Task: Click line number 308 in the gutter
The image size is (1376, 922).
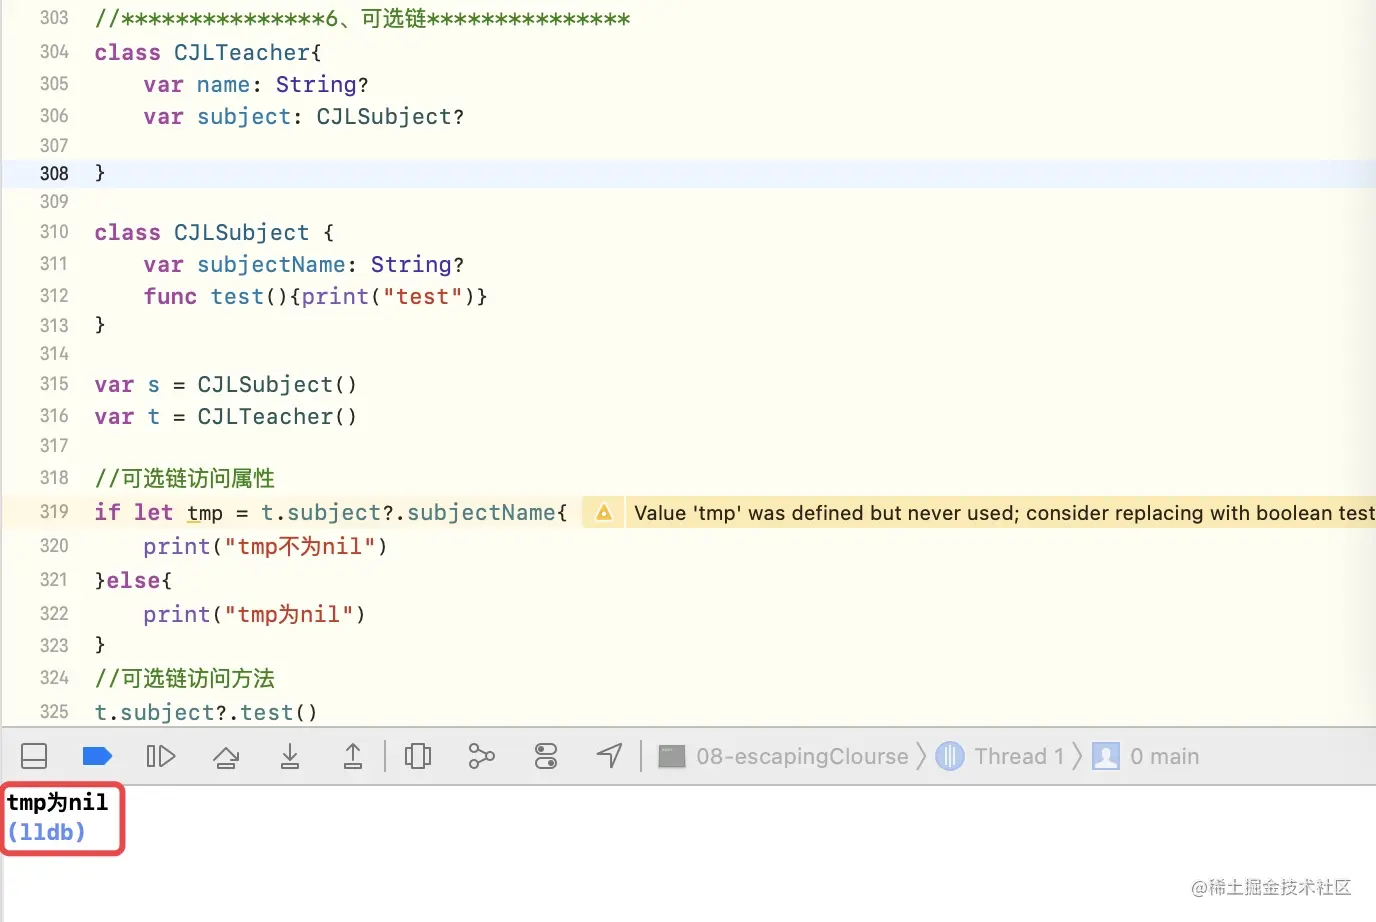Action: [x=54, y=173]
